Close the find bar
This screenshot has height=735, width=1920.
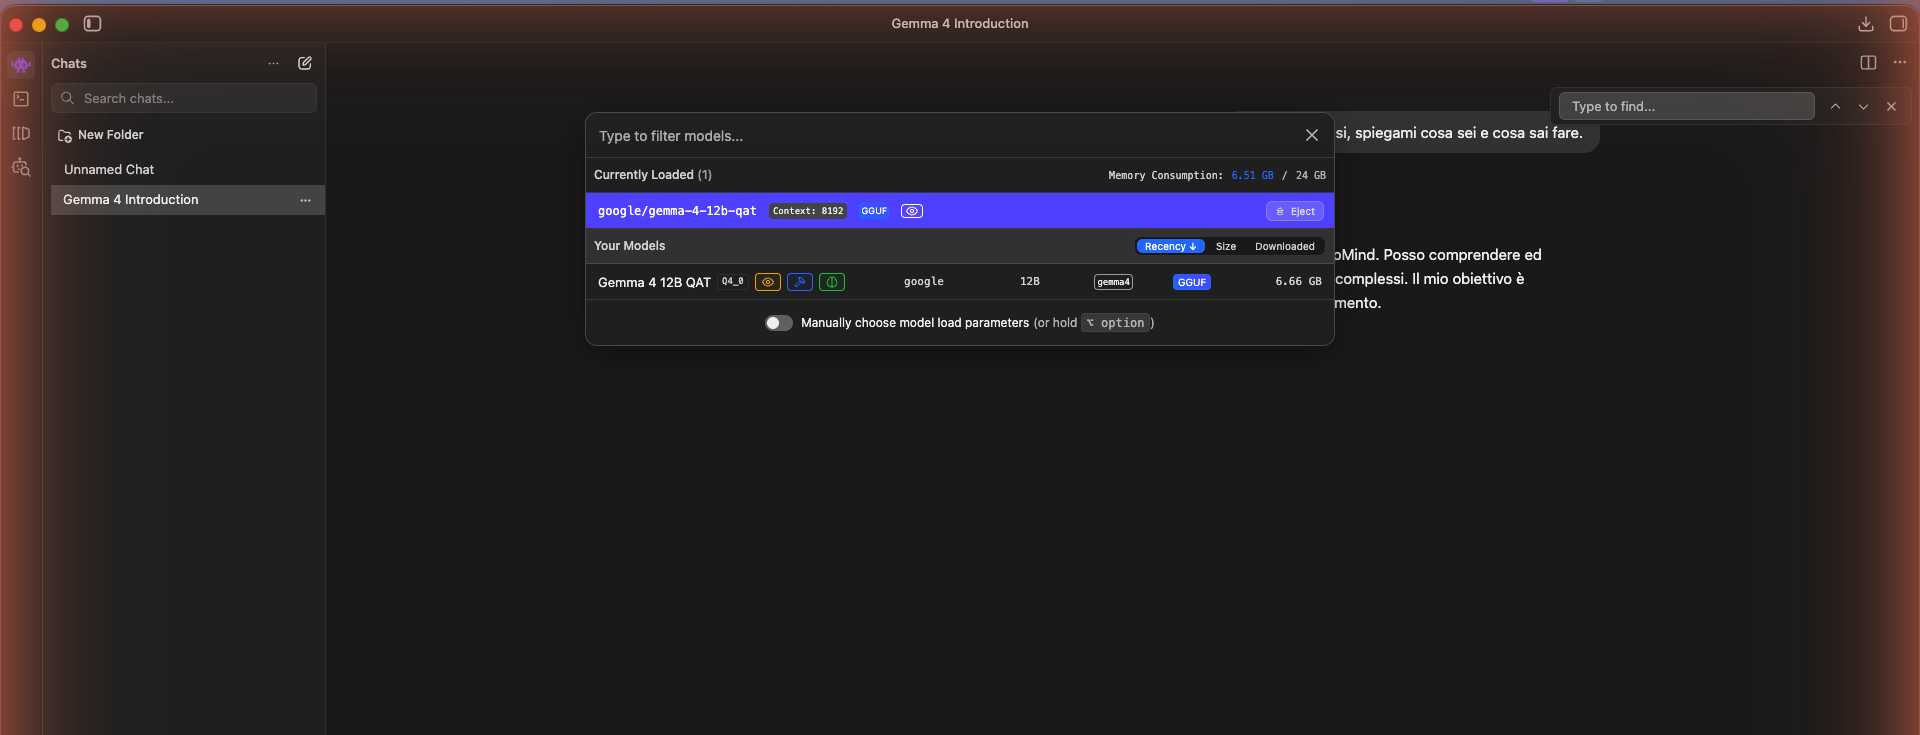coord(1891,106)
